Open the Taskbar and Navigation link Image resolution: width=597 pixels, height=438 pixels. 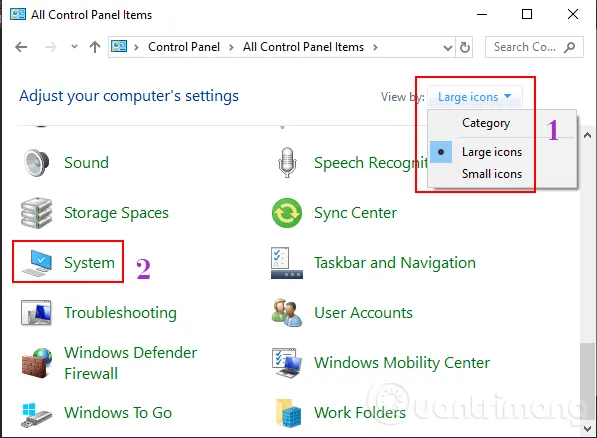pyautogui.click(x=395, y=263)
